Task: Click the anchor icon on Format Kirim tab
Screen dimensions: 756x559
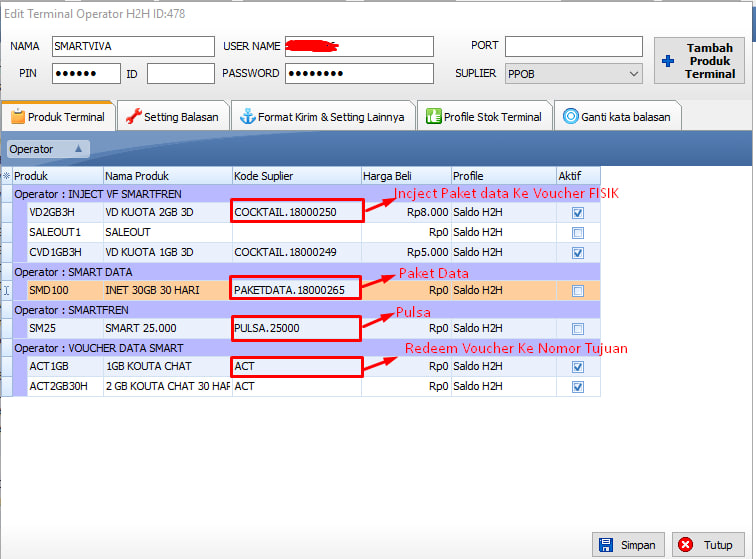Action: pyautogui.click(x=247, y=117)
